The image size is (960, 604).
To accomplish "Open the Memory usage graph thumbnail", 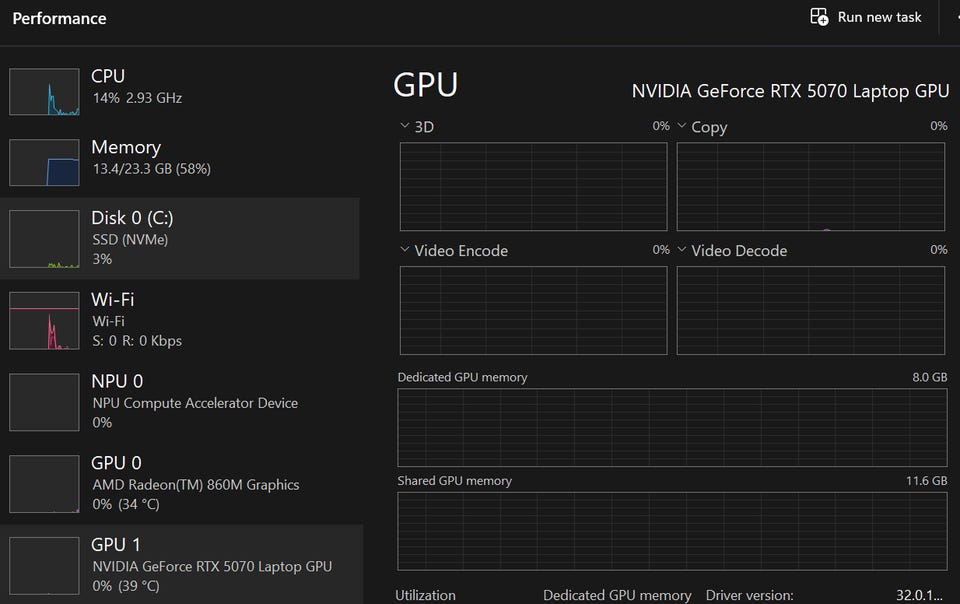I will (x=44, y=163).
